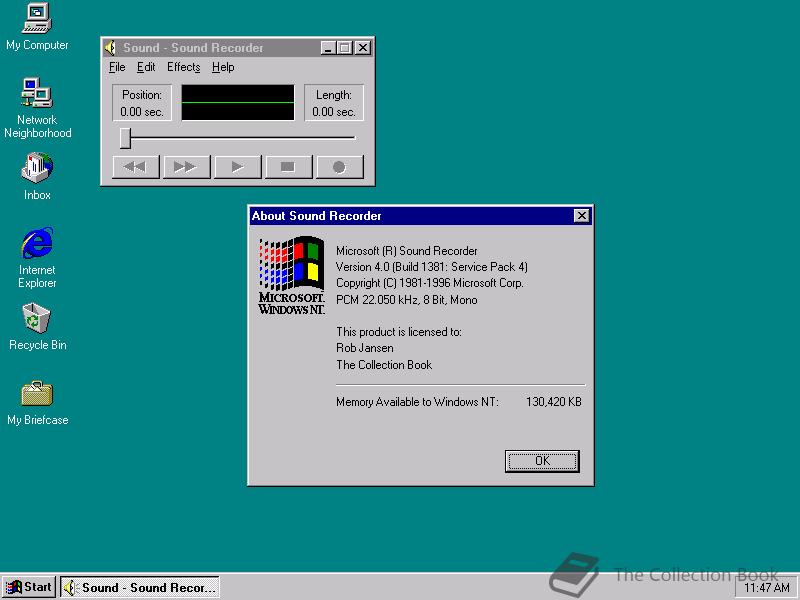Click the position slider thumb

[x=125, y=138]
